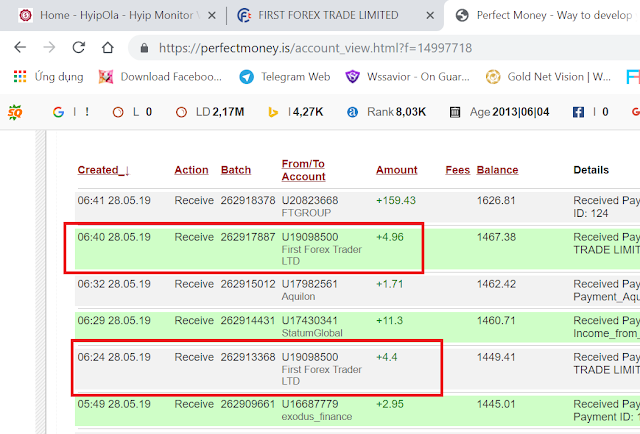
Task: Select the Perfect Money tab
Action: [x=545, y=16]
